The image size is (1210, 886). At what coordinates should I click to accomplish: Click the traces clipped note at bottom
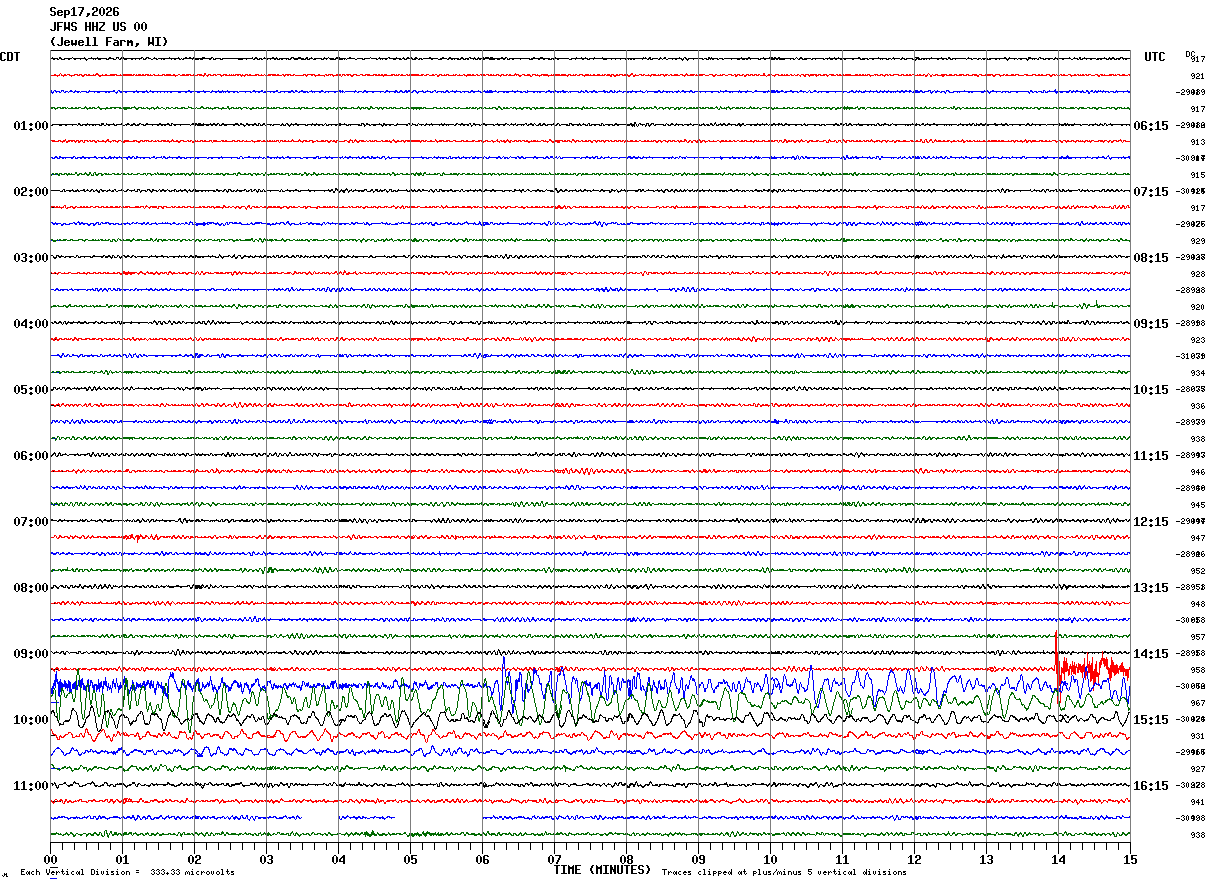click(784, 873)
